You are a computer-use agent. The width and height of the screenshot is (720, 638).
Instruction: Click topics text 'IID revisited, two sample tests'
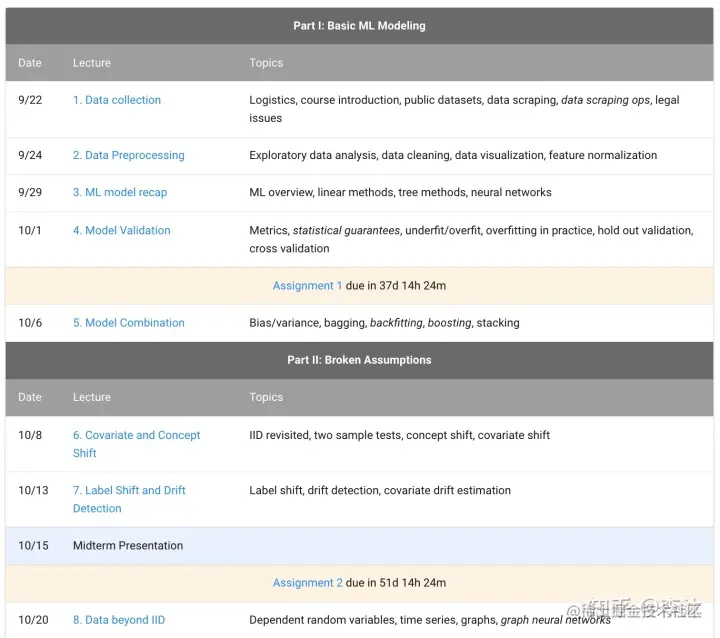(x=399, y=435)
